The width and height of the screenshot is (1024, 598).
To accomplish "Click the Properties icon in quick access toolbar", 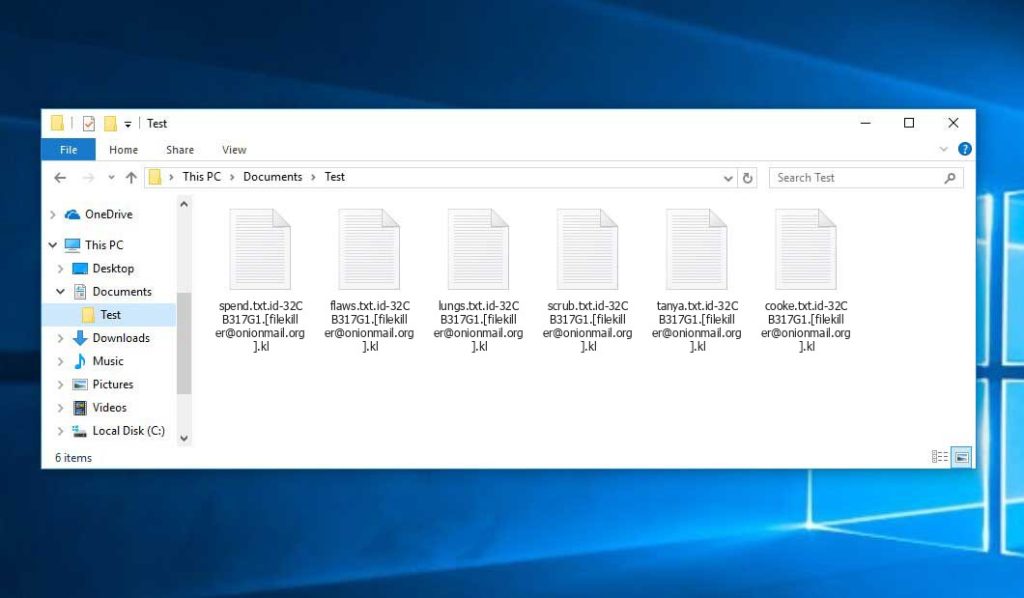I will (88, 123).
